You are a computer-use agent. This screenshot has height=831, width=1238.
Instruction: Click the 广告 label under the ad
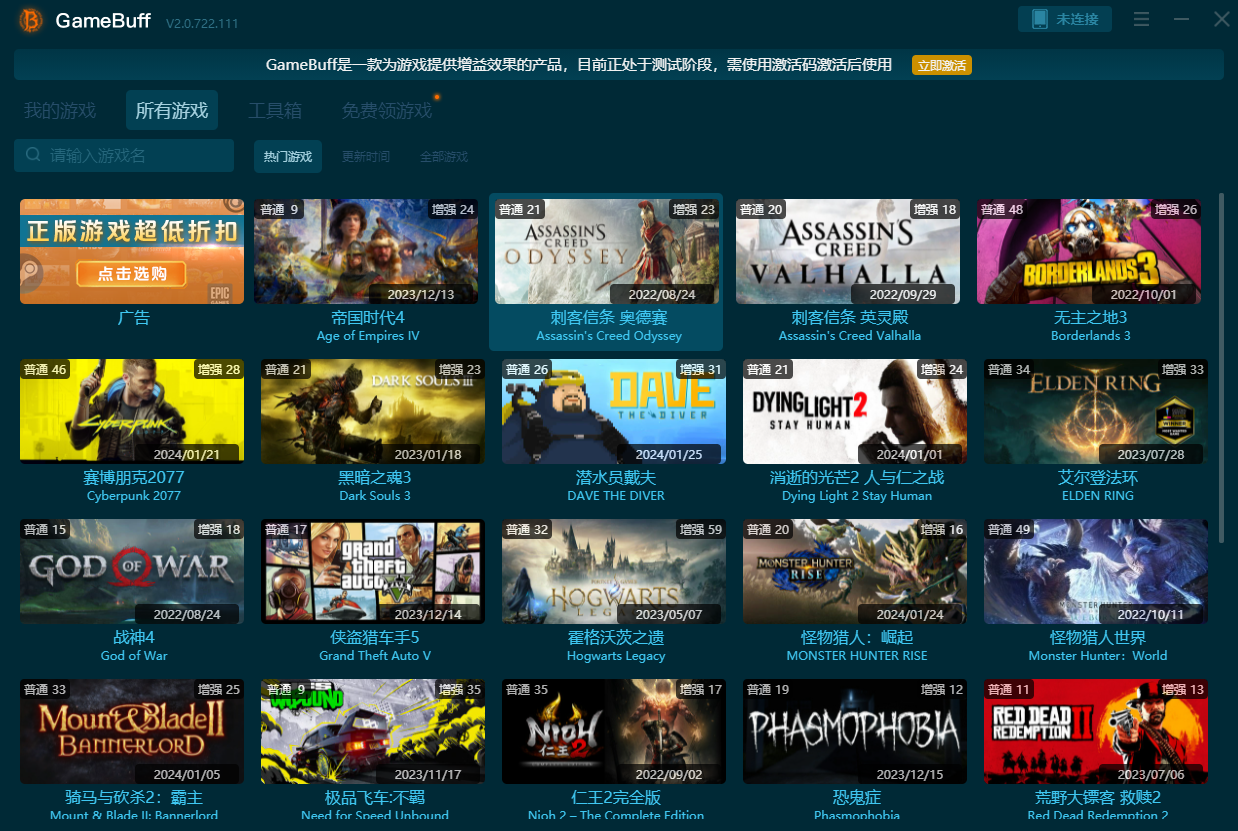(134, 317)
